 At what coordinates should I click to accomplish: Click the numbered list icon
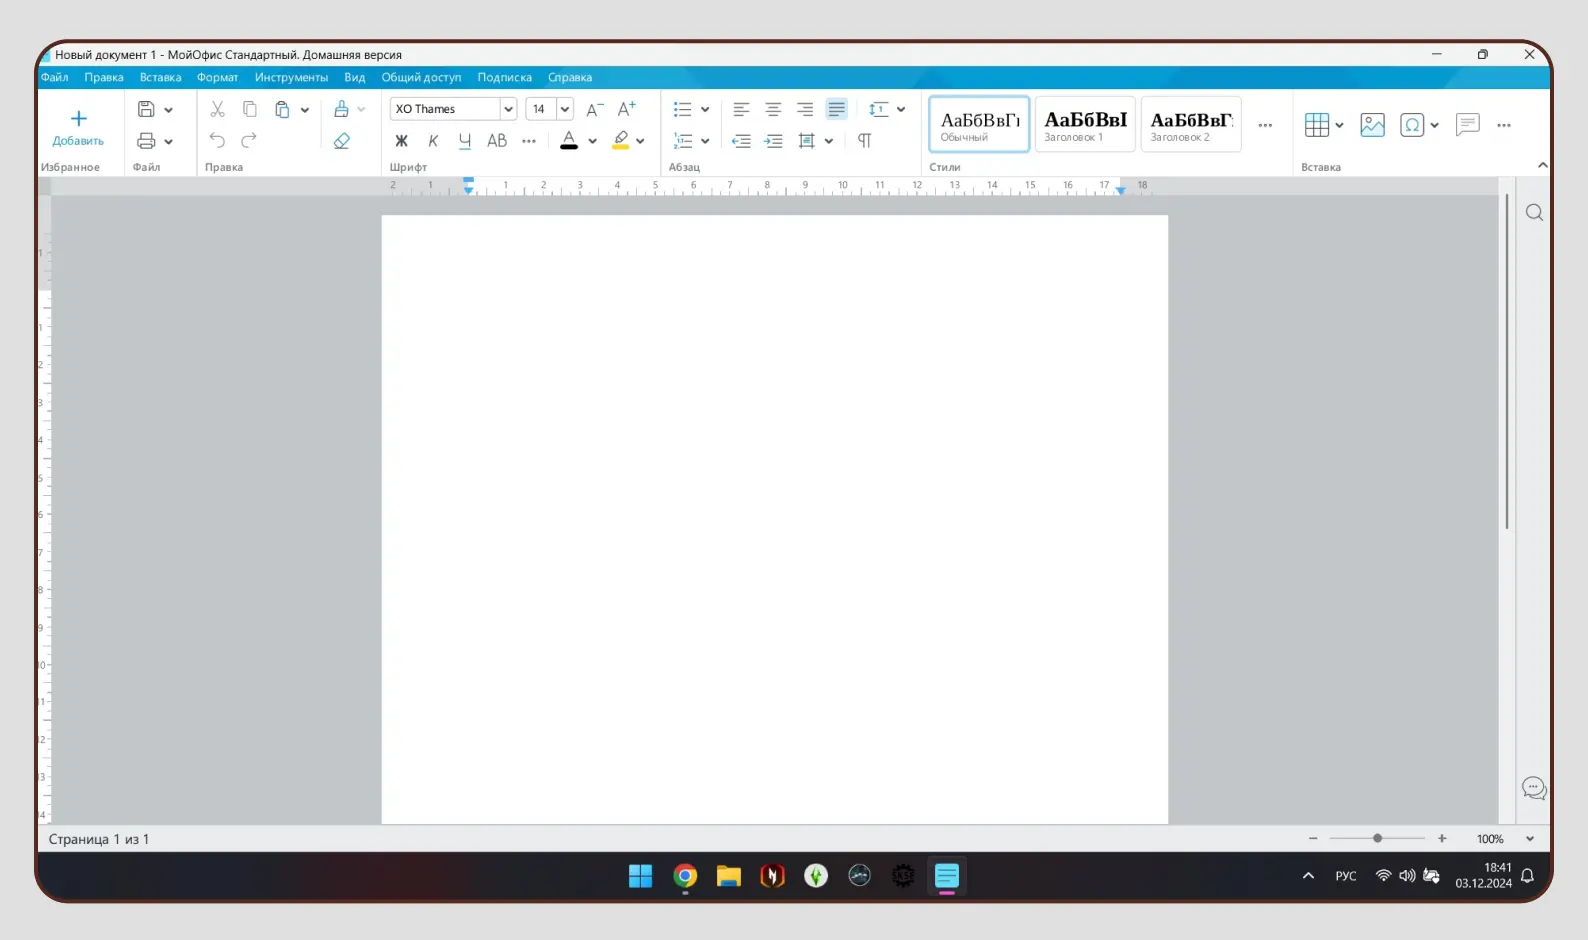tap(683, 141)
